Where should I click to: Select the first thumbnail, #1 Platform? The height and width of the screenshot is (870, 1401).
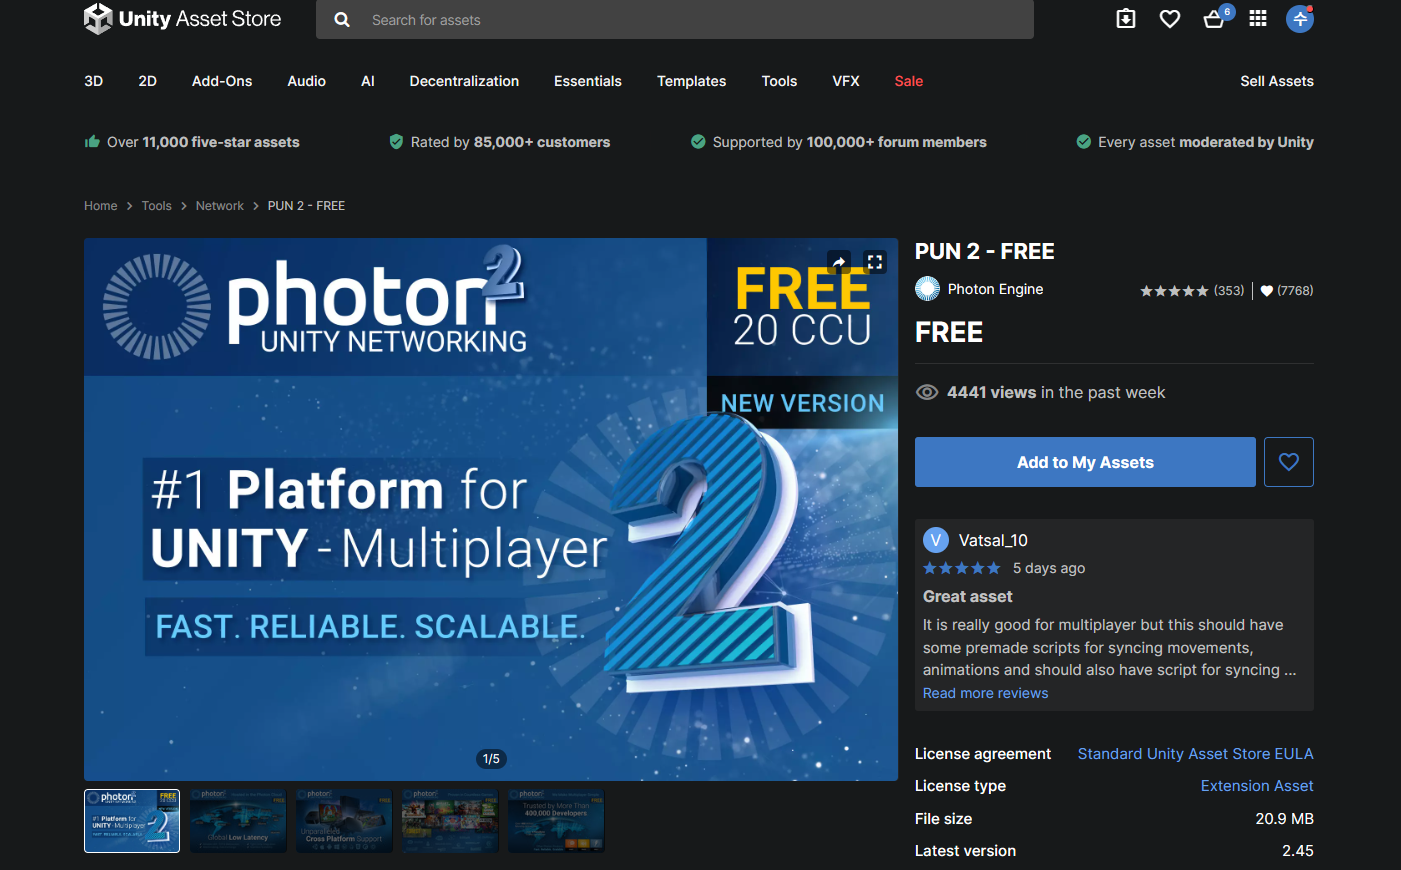tap(132, 821)
